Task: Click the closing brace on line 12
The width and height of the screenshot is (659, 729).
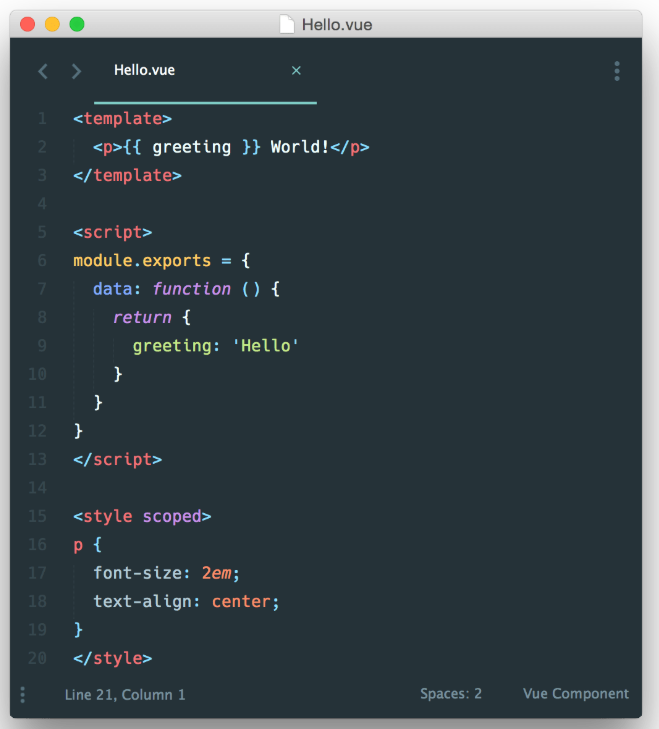Action: tap(78, 431)
